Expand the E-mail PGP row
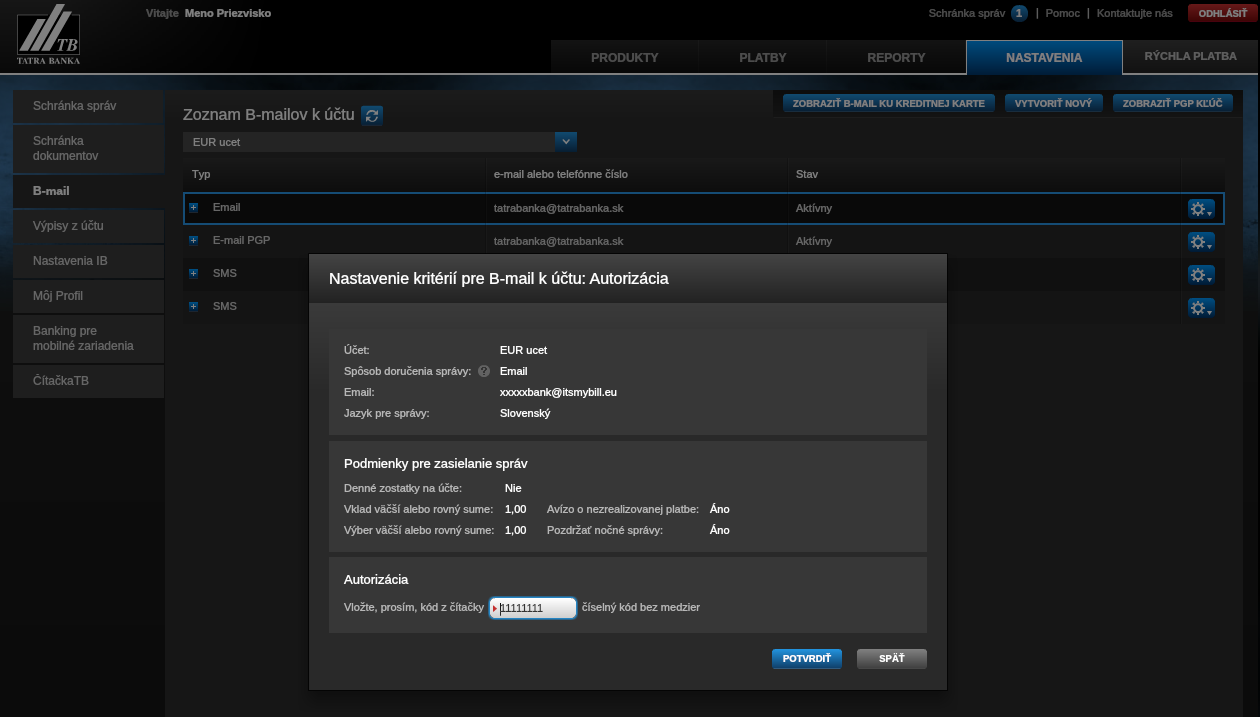The image size is (1260, 717). (194, 241)
